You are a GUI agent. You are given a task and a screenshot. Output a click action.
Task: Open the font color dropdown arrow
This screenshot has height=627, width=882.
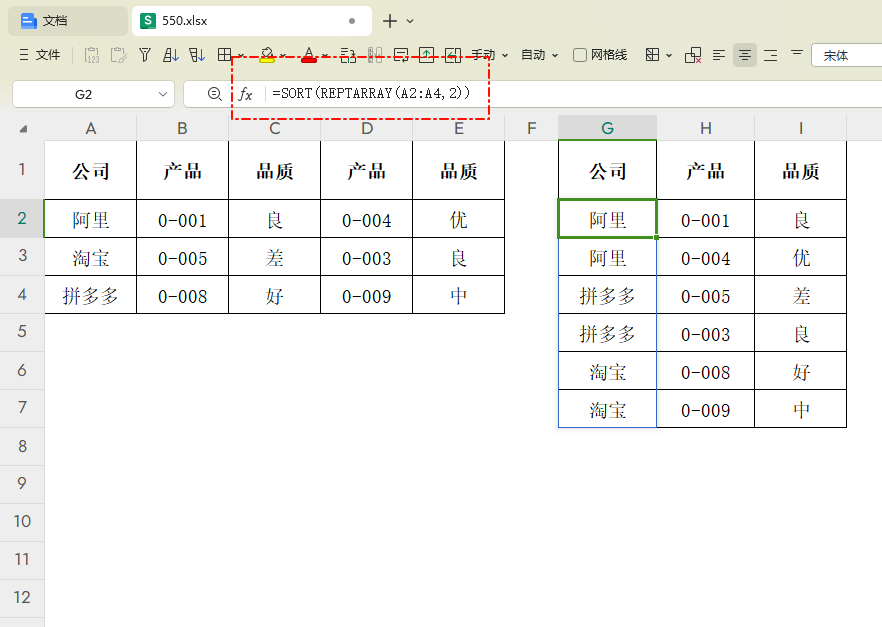(x=325, y=55)
